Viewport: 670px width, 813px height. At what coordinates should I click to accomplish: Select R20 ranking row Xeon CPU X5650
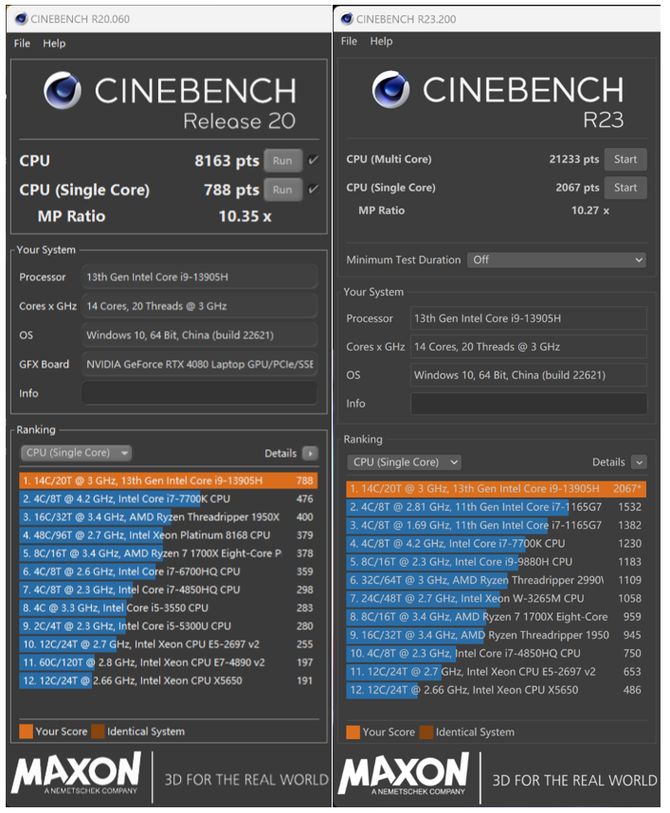point(169,680)
